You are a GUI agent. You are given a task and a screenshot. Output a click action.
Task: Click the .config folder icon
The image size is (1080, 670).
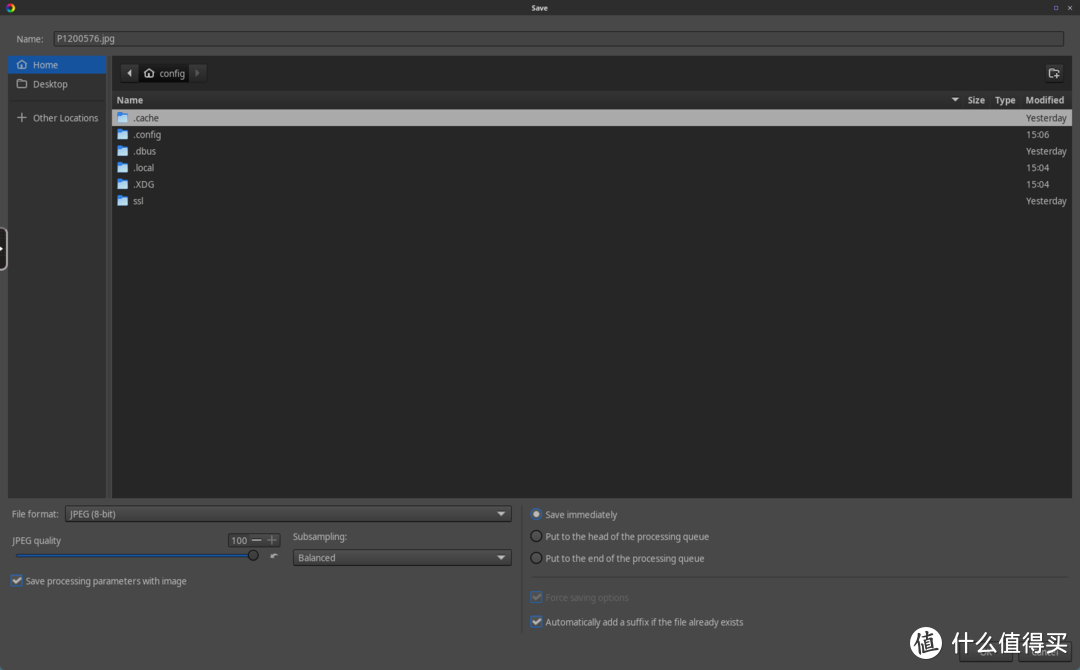tap(123, 135)
